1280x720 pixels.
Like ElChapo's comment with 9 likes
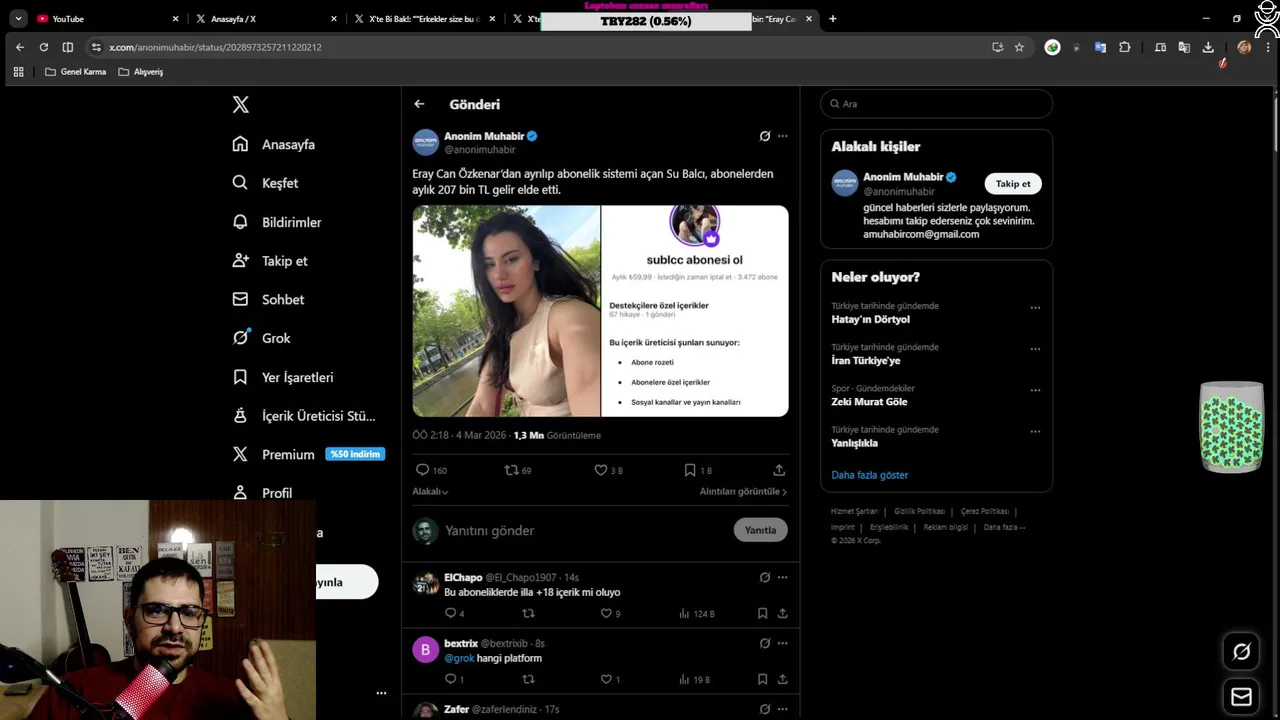[610, 613]
